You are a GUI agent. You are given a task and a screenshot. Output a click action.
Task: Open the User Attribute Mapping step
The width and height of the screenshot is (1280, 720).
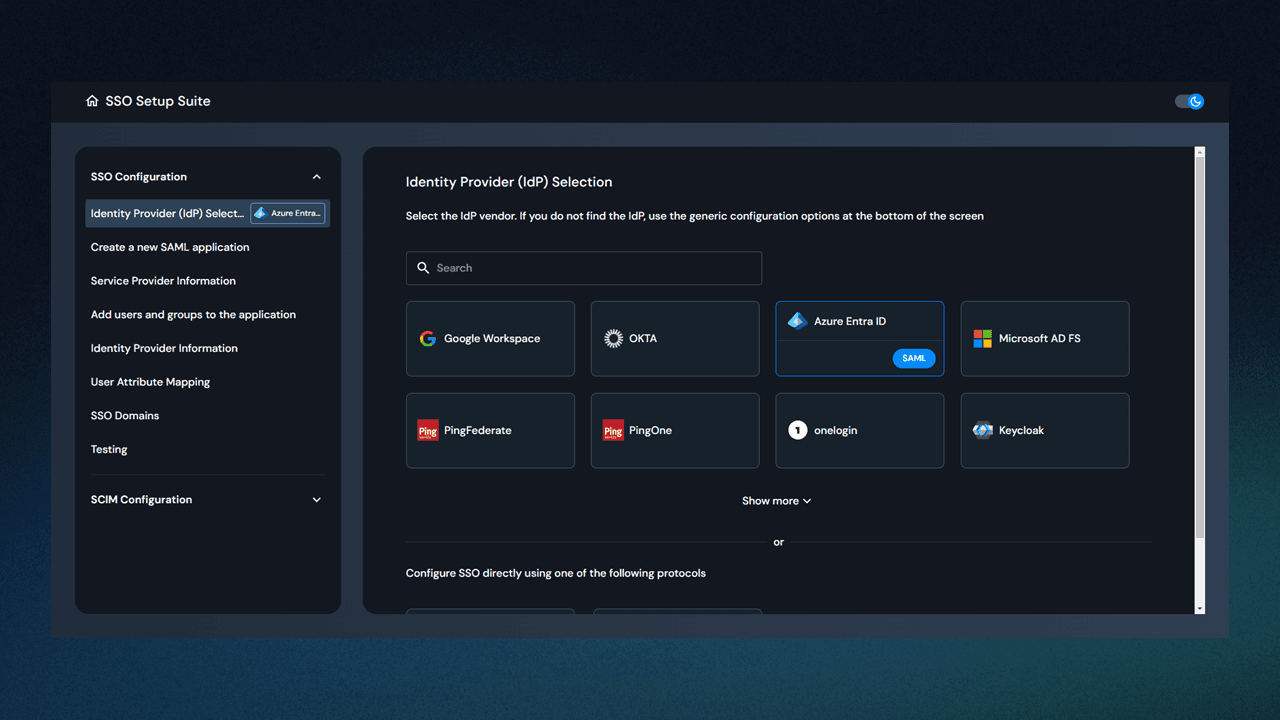(x=150, y=382)
